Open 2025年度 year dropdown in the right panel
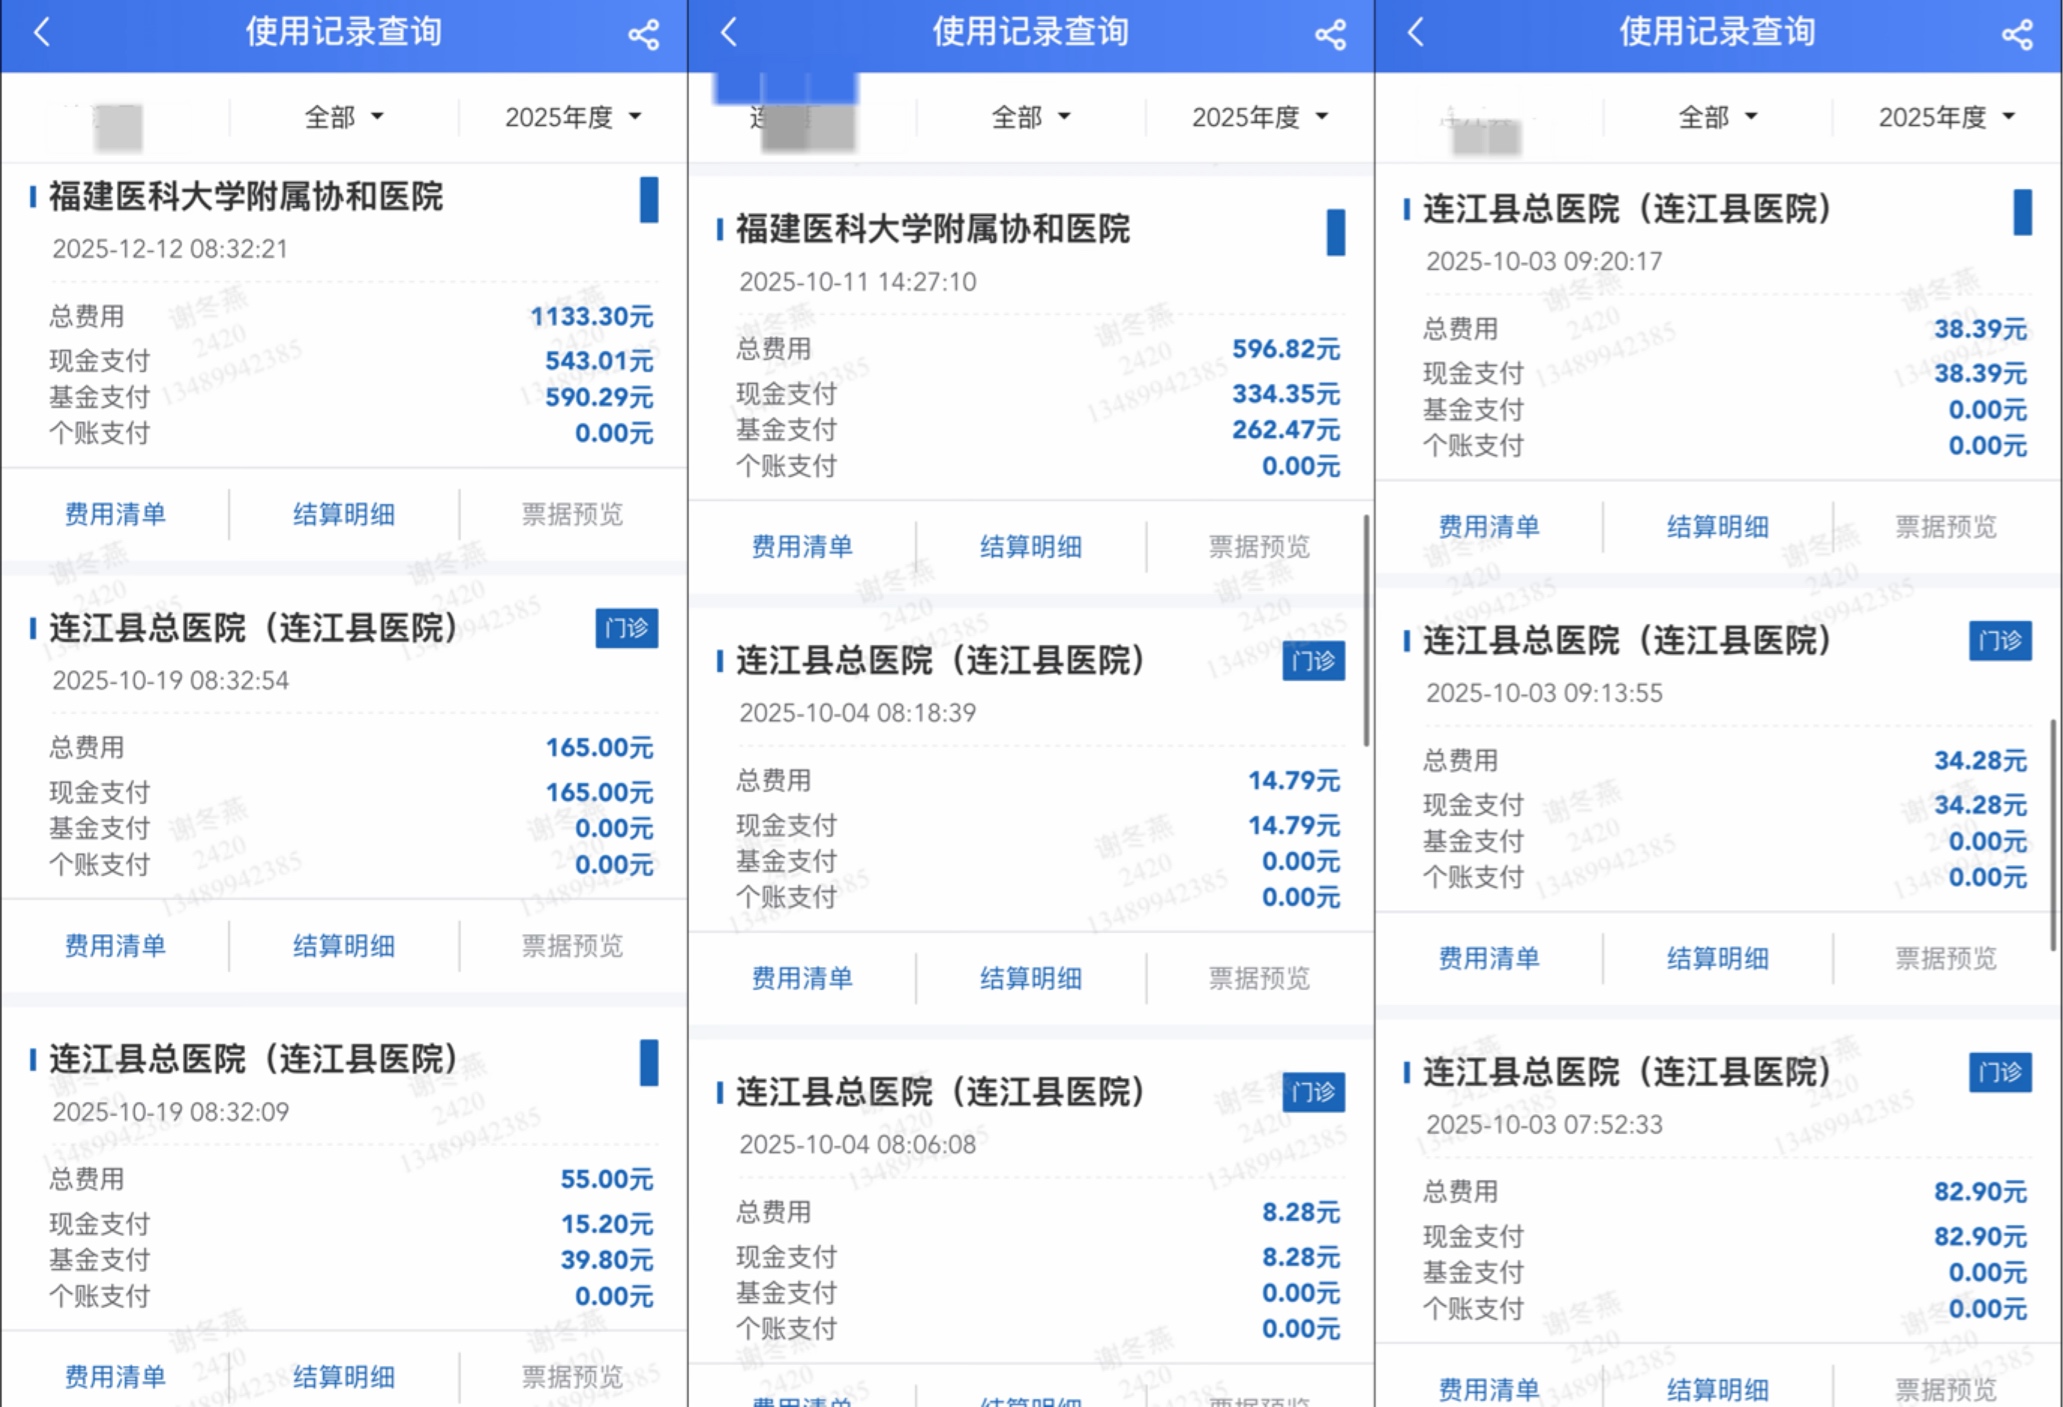This screenshot has width=2063, height=1407. (x=1946, y=117)
